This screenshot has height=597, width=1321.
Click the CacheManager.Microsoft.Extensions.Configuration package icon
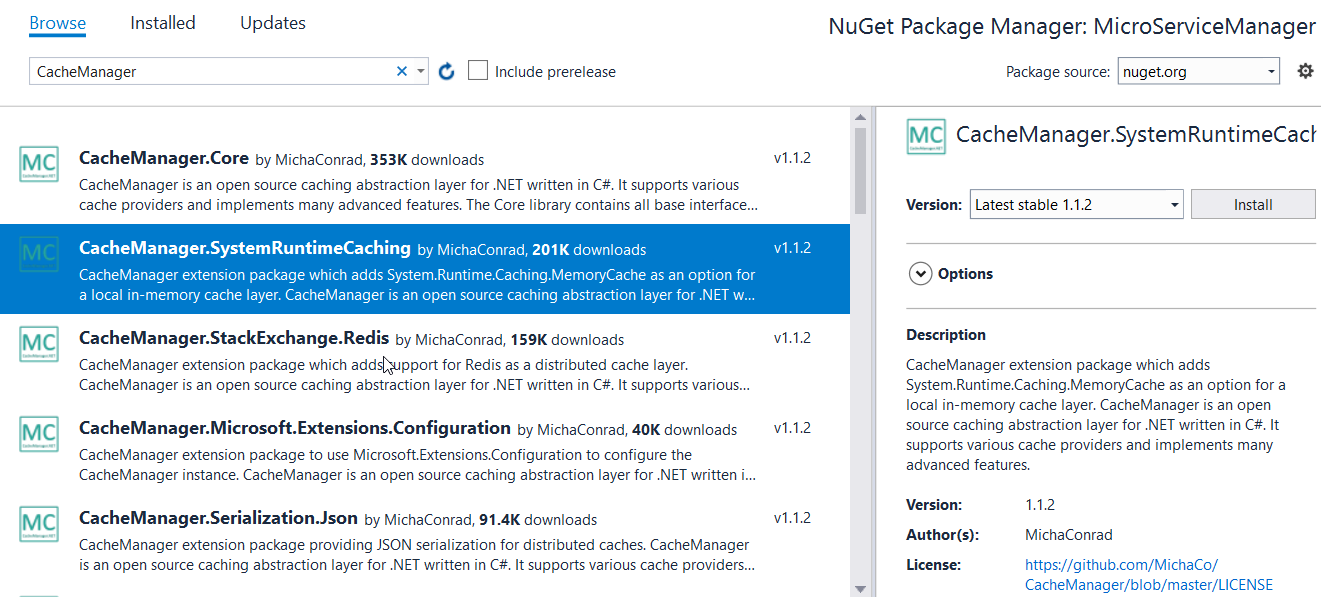[39, 434]
